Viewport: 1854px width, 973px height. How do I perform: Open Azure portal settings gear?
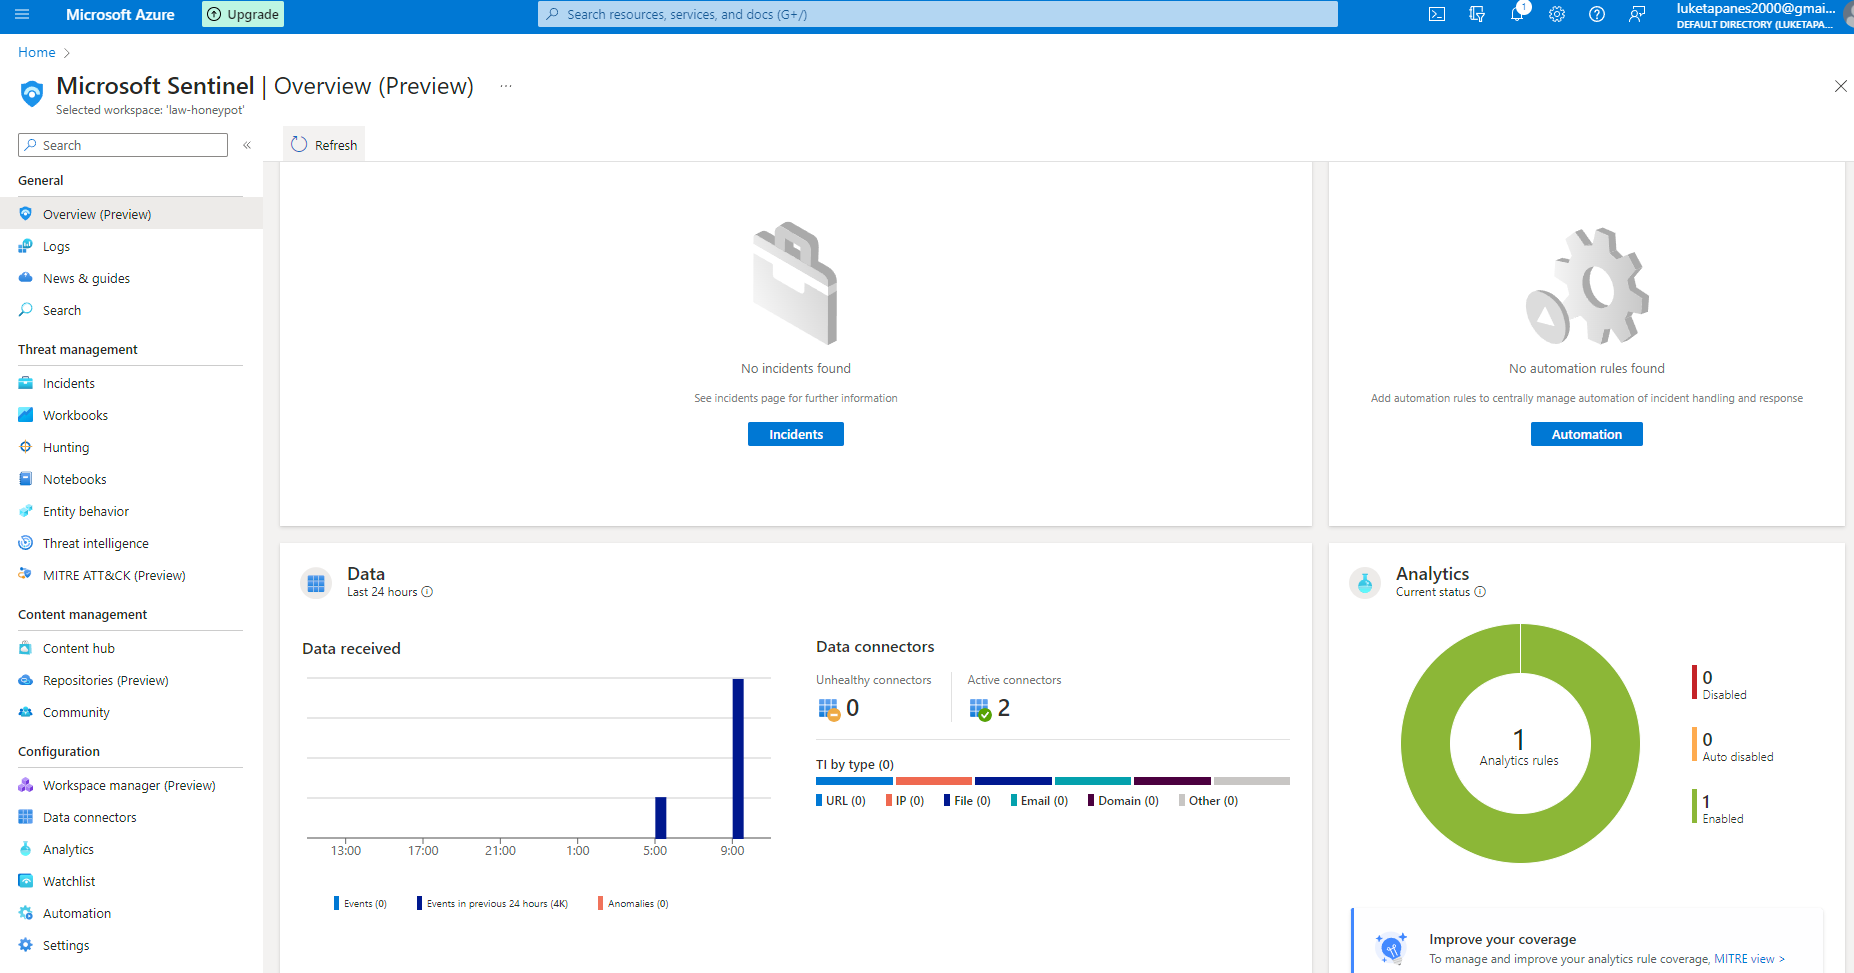[x=1557, y=14]
